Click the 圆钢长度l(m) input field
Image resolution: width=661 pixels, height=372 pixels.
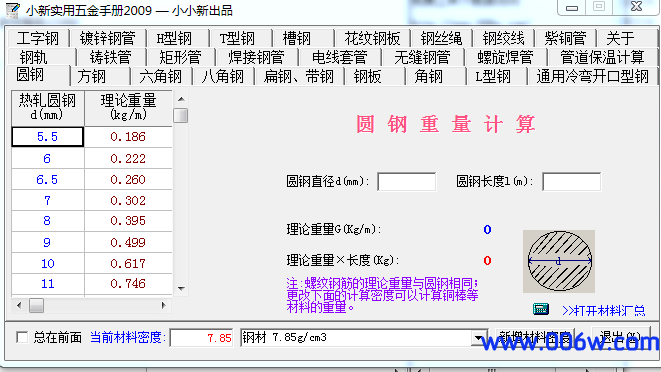pyautogui.click(x=571, y=181)
